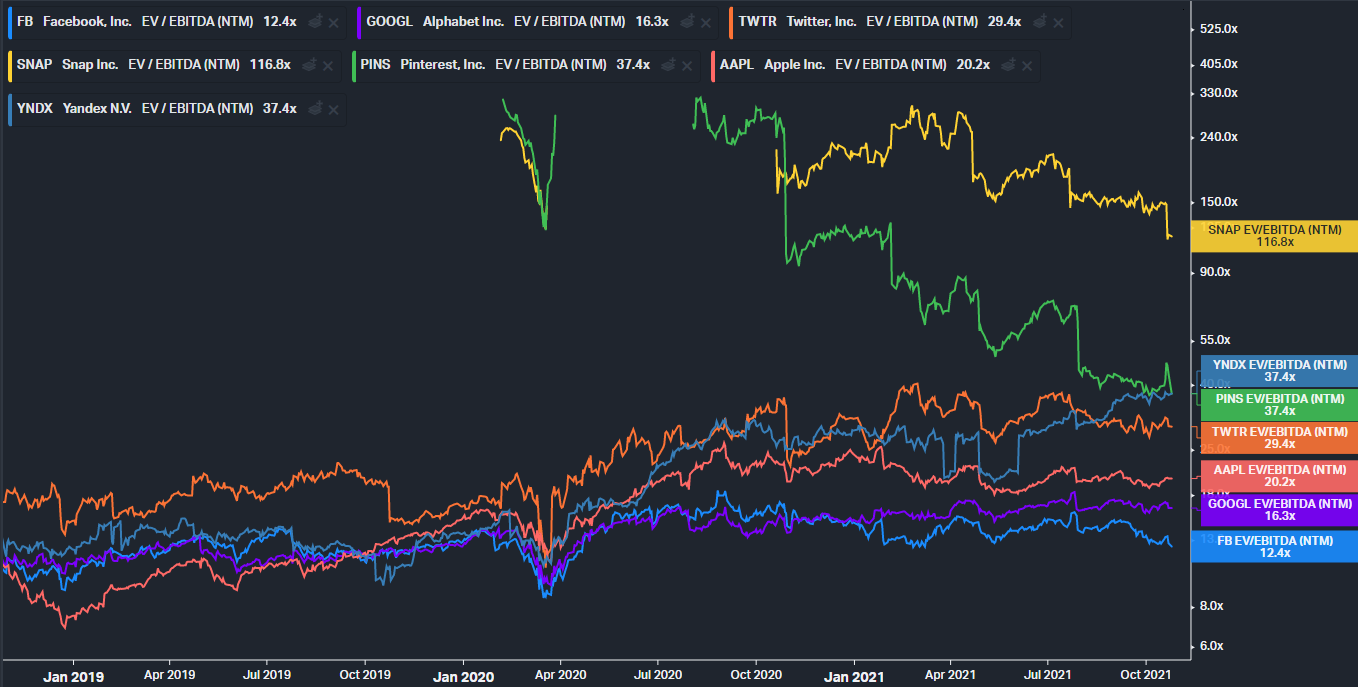Click the Oct 2021 time axis label
The width and height of the screenshot is (1358, 687).
(x=1145, y=675)
